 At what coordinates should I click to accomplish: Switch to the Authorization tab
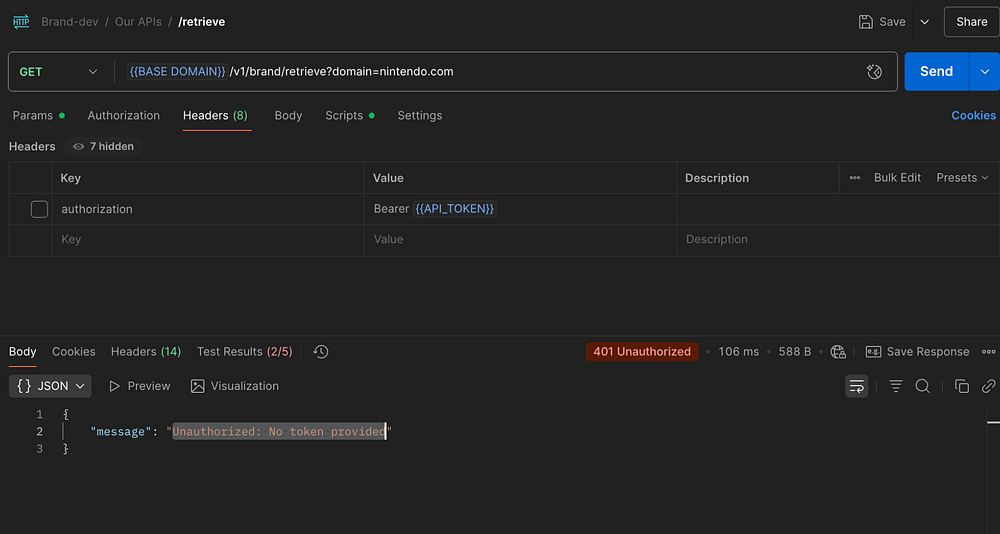click(124, 116)
